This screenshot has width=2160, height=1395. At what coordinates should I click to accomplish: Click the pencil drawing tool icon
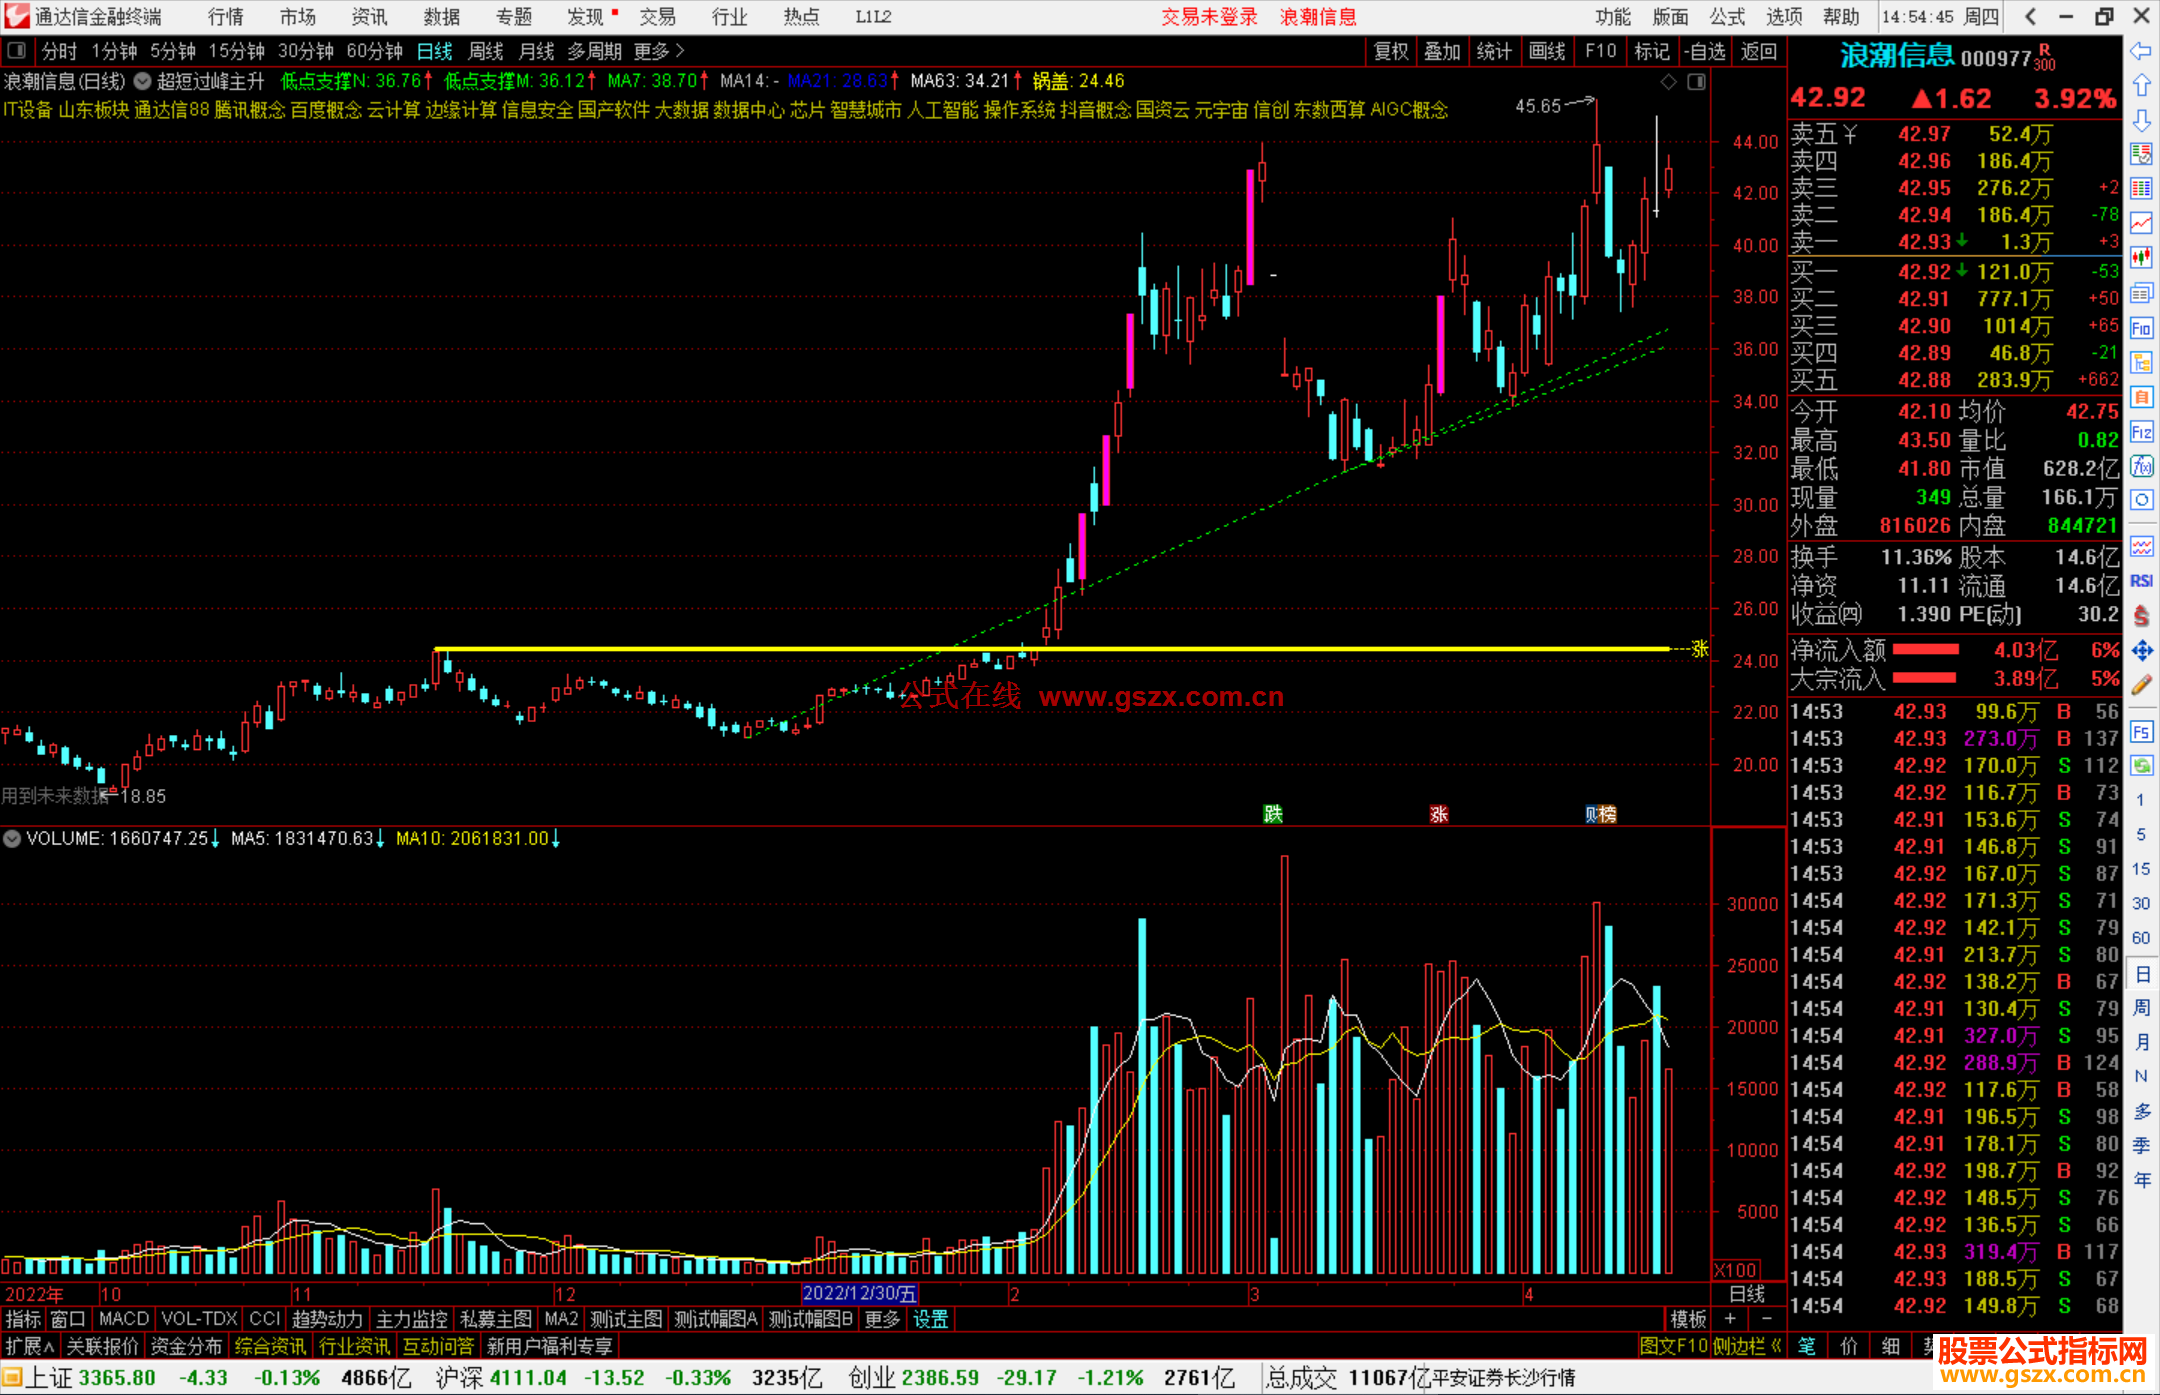[2141, 686]
